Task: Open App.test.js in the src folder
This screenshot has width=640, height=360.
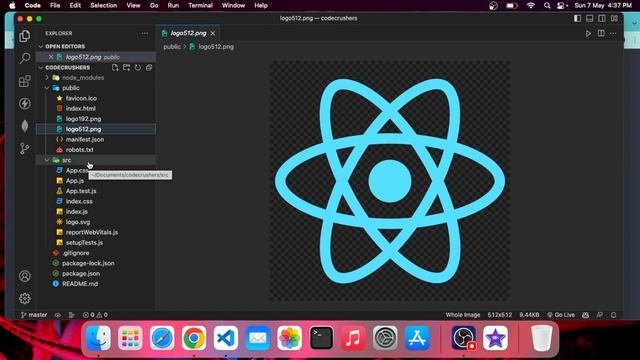Action: pyautogui.click(x=81, y=191)
